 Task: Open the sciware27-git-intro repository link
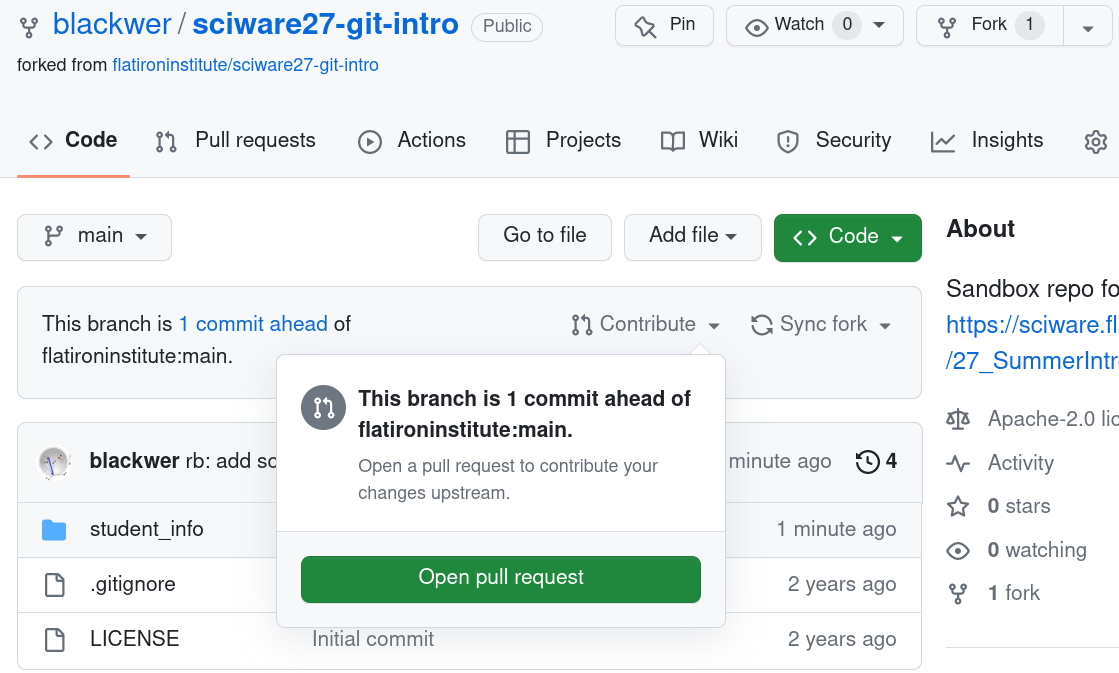[x=325, y=24]
